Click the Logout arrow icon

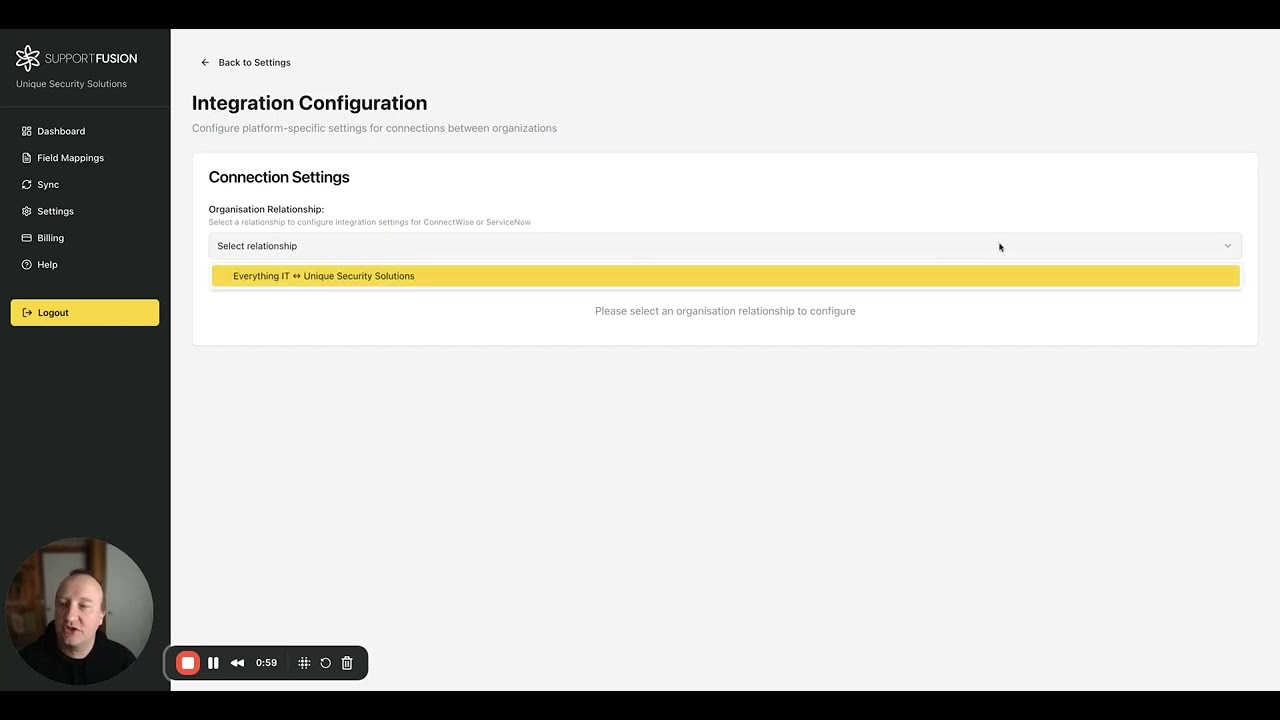point(27,313)
